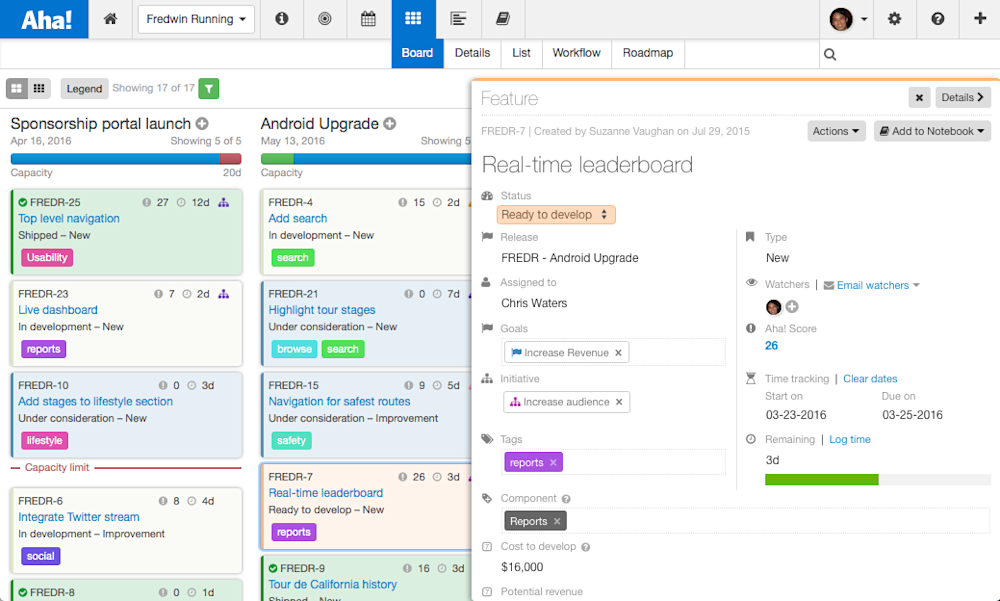Click the green filter icon beside Showing 17 of 17
The image size is (1000, 601).
[208, 88]
